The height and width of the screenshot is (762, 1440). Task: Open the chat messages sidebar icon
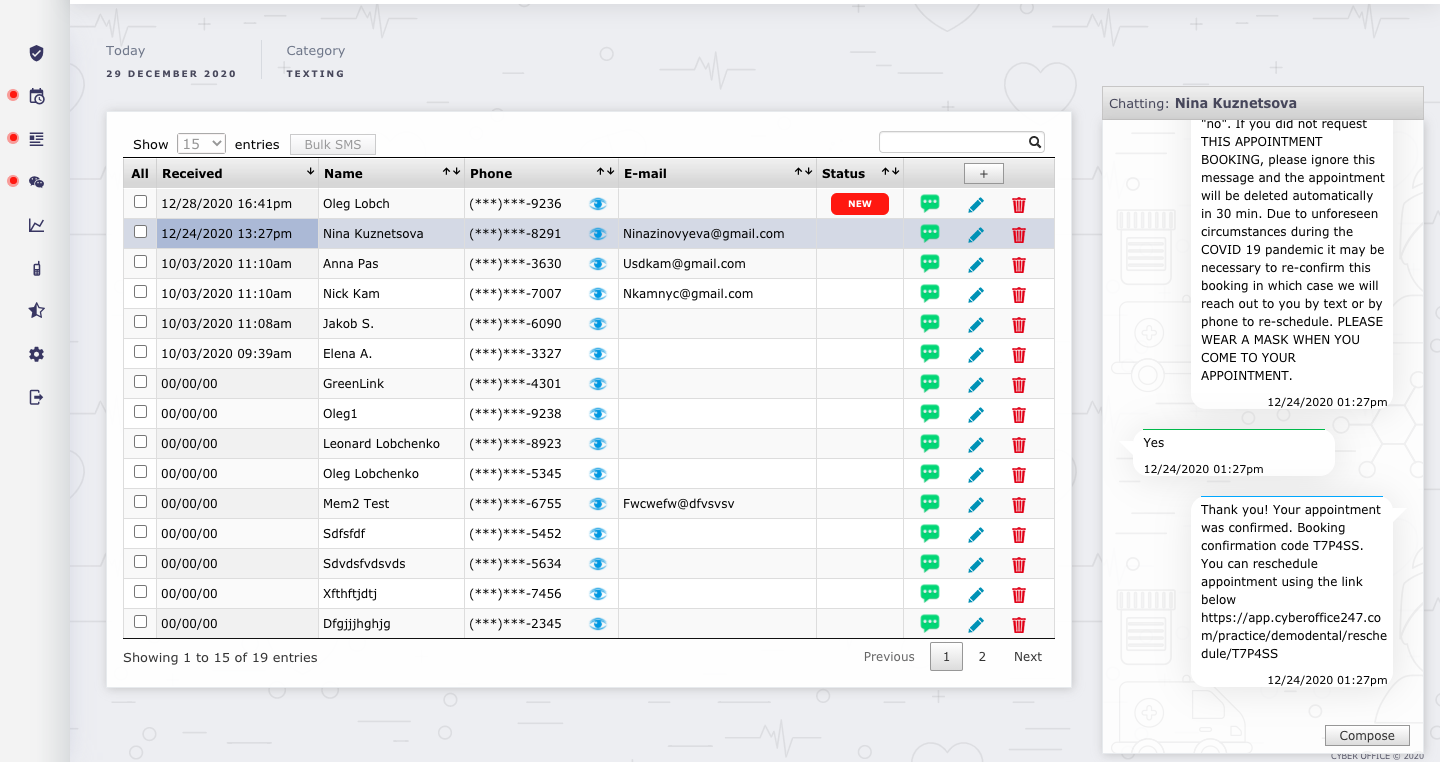point(36,182)
